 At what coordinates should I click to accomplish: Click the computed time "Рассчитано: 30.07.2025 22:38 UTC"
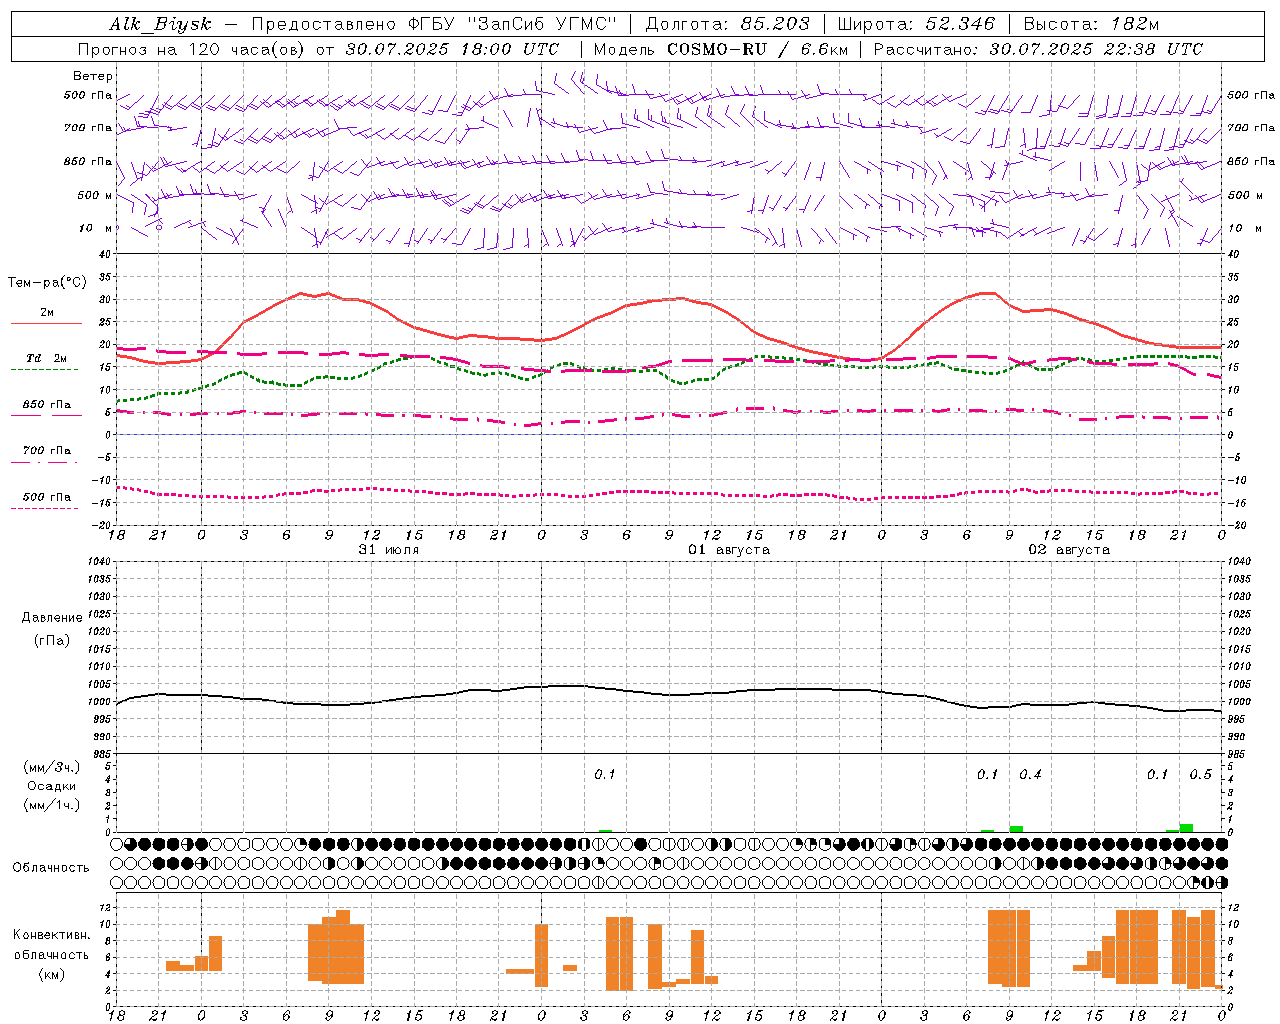click(1038, 49)
